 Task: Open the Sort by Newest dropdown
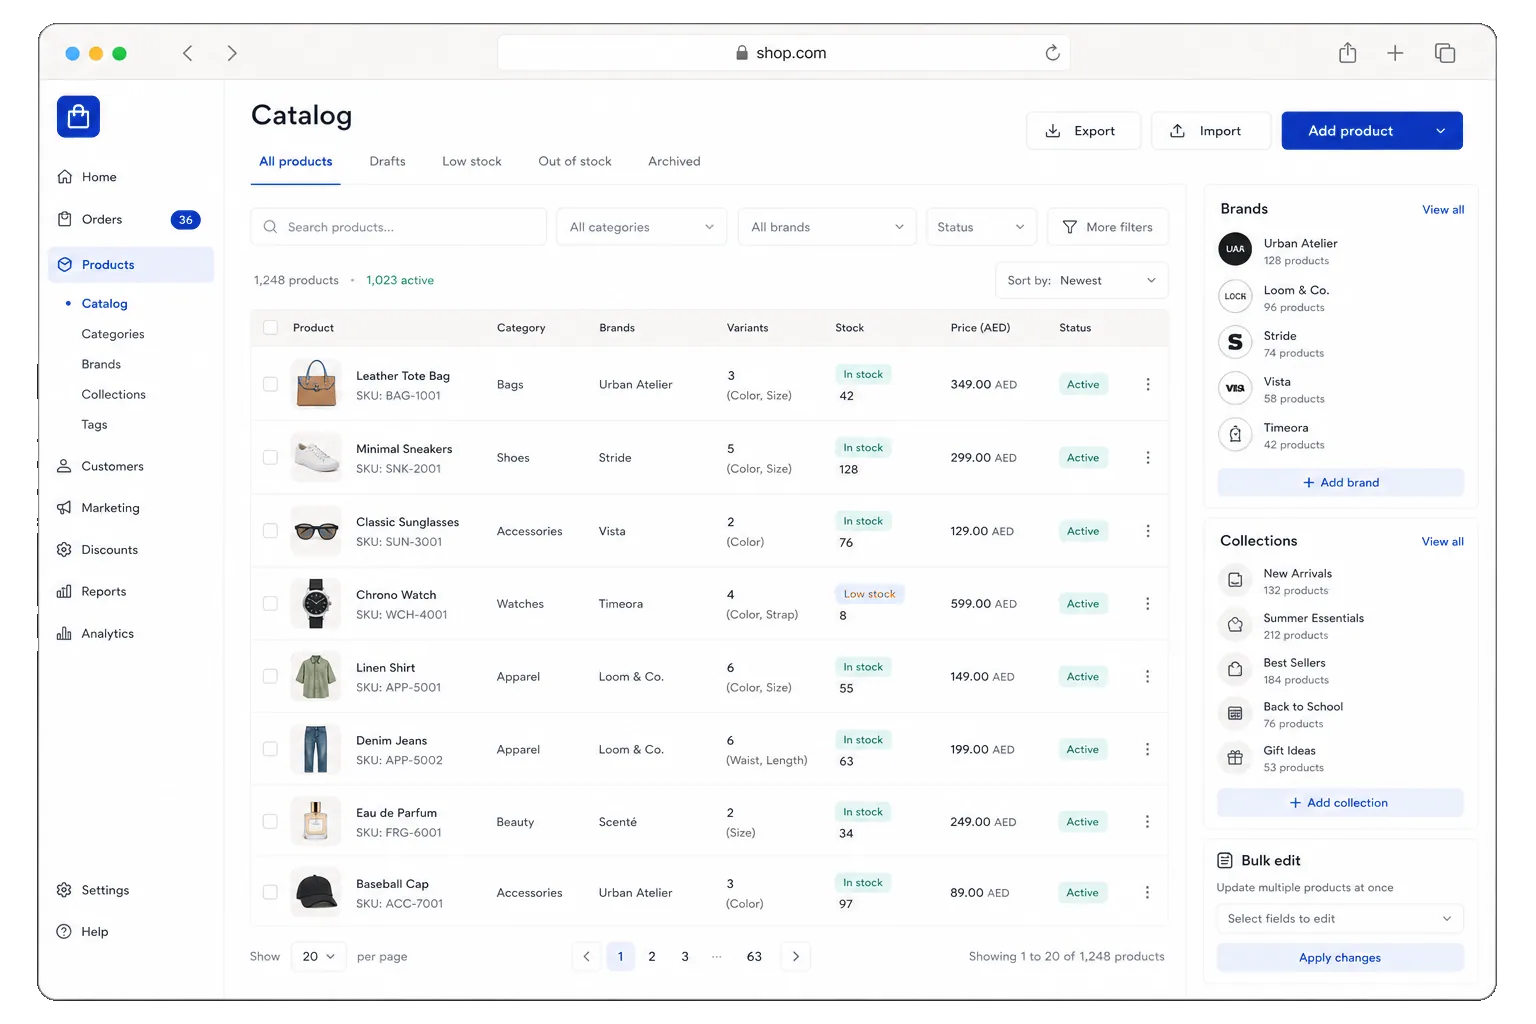pyautogui.click(x=1081, y=281)
